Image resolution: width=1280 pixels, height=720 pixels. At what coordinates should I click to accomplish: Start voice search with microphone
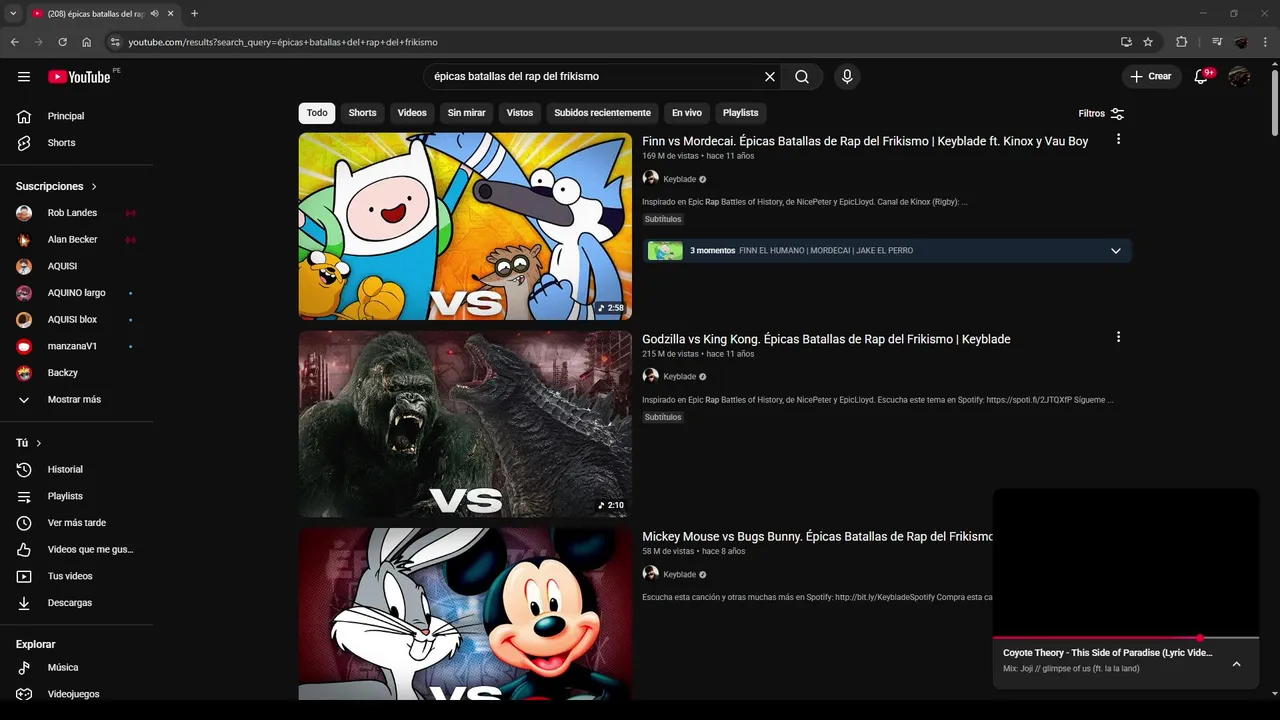(x=847, y=77)
